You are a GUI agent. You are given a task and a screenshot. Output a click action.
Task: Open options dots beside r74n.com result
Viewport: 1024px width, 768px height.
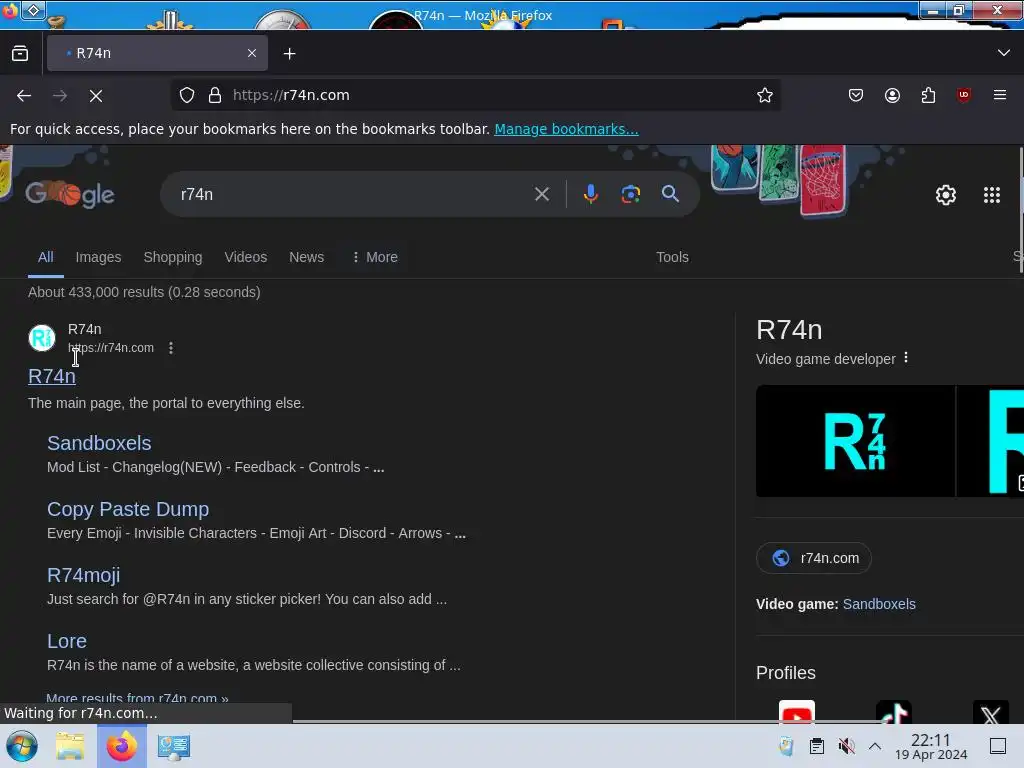pyautogui.click(x=171, y=348)
